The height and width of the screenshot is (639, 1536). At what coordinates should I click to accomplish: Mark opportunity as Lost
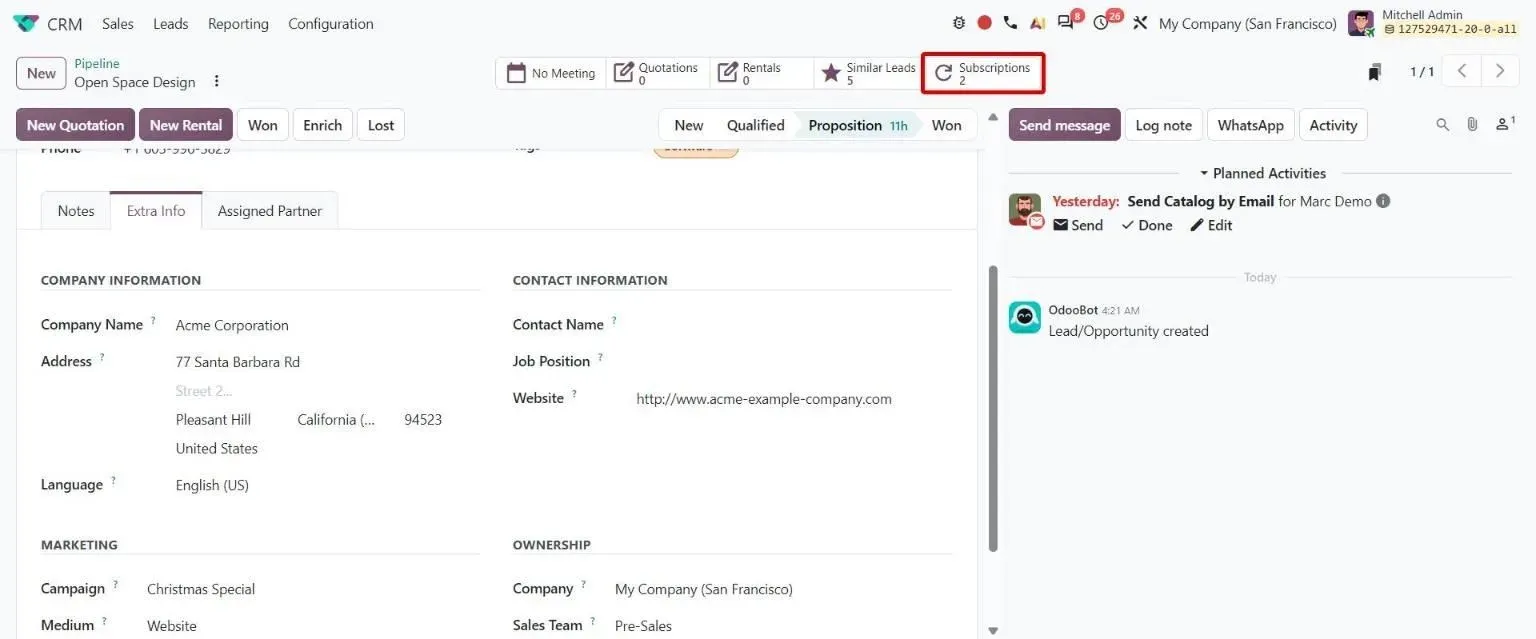(381, 125)
